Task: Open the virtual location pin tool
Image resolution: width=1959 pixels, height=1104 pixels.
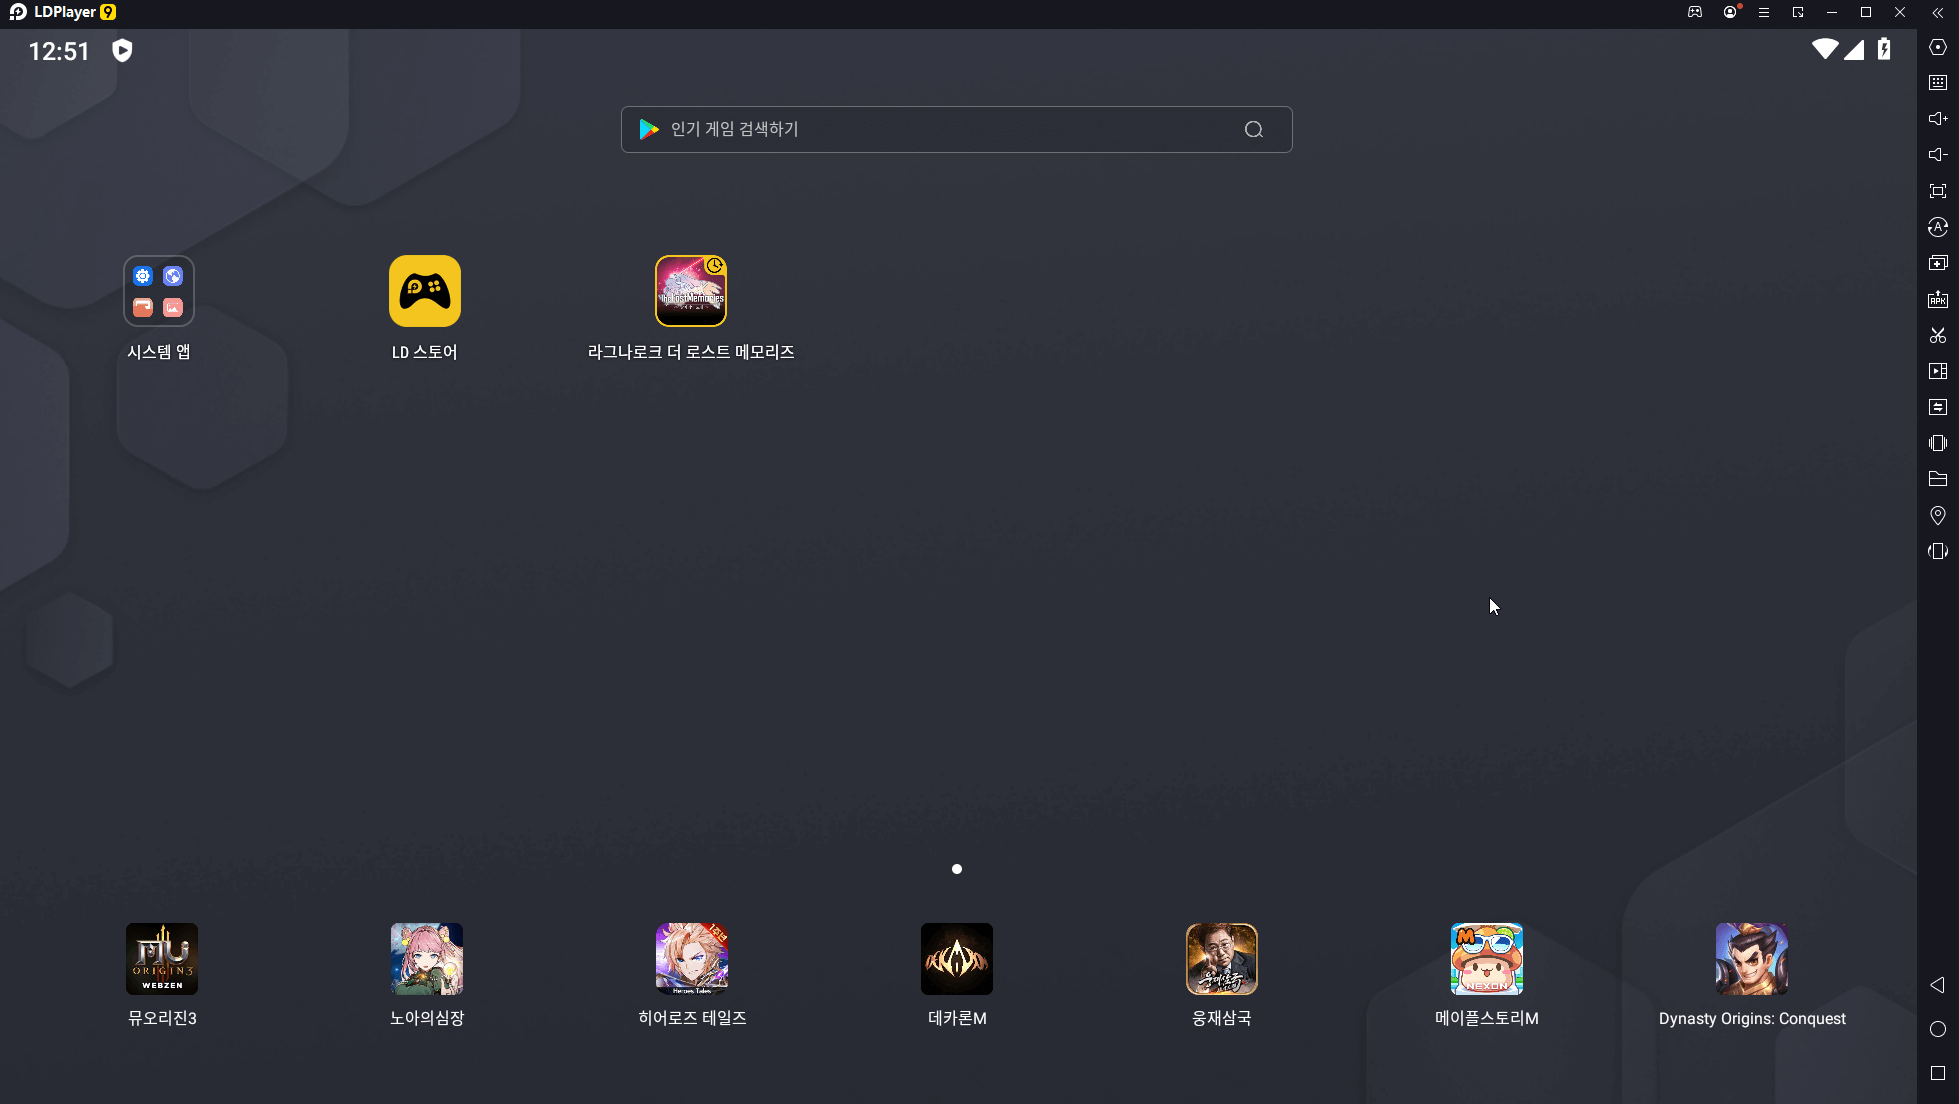Action: 1938,515
